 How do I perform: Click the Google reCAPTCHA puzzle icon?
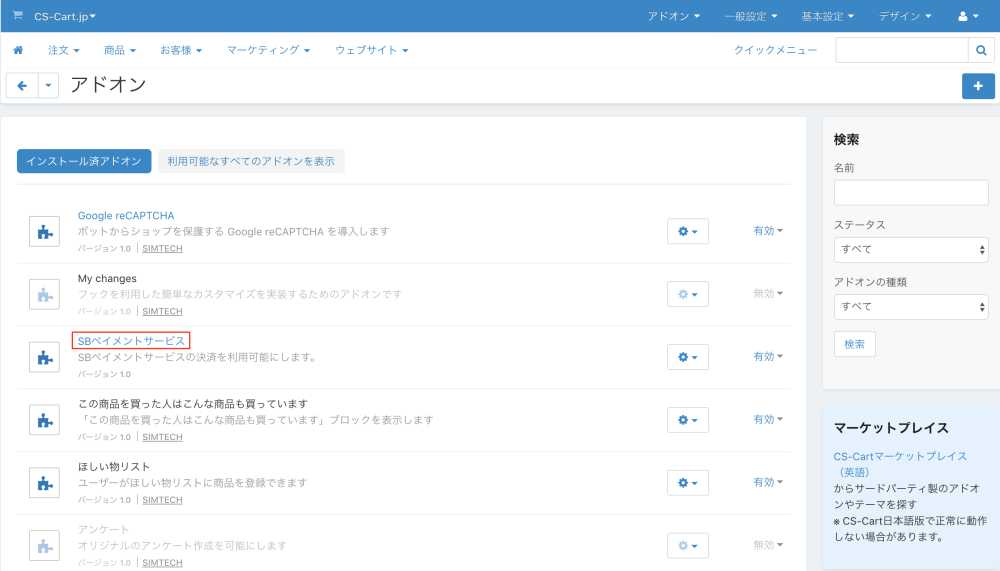point(44,231)
